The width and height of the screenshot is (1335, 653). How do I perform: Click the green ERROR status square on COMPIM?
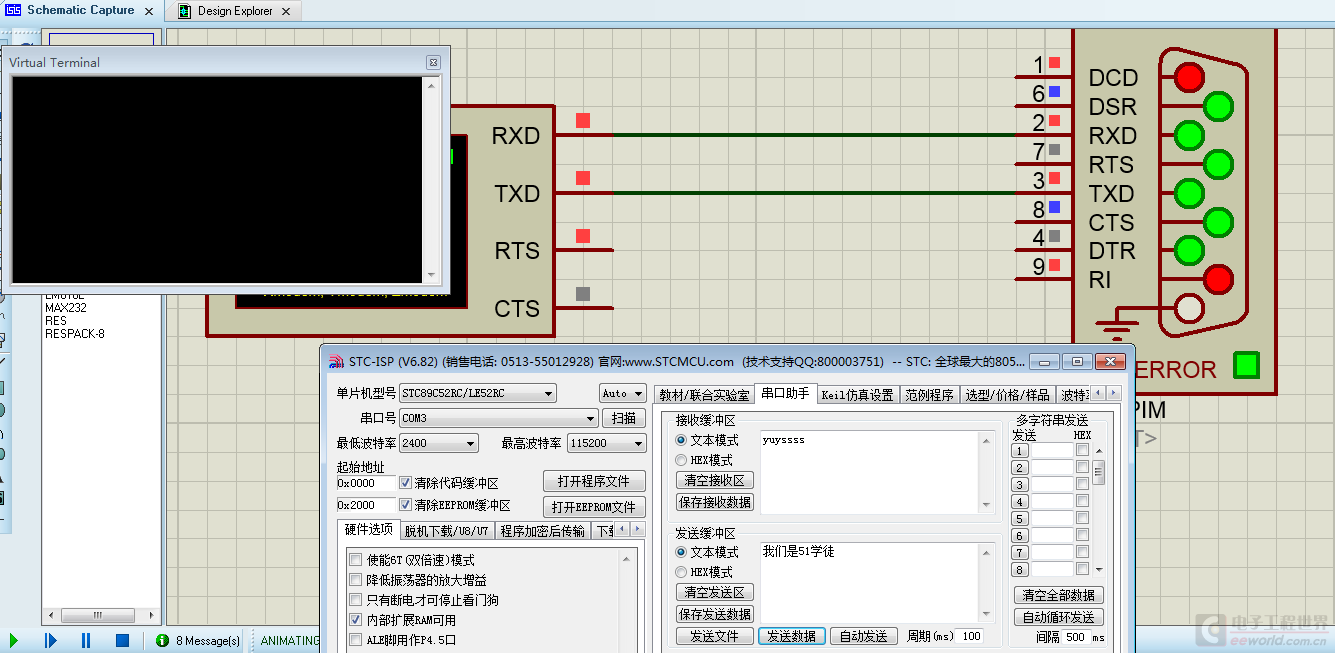coord(1246,365)
